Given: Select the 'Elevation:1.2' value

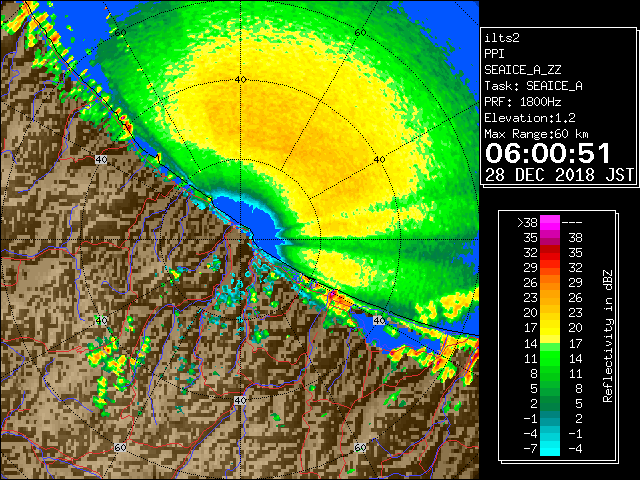Looking at the screenshot, I should (529, 118).
